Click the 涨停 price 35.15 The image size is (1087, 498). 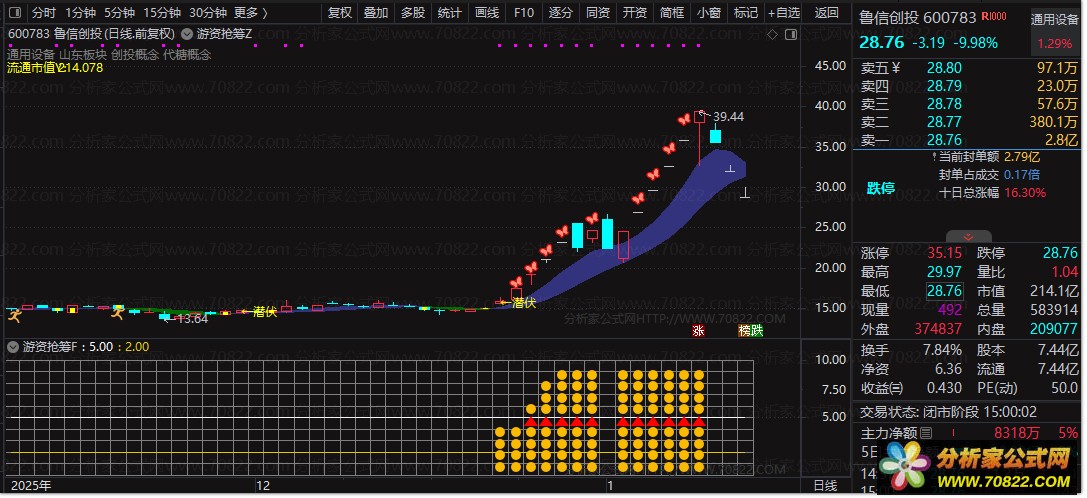(944, 254)
